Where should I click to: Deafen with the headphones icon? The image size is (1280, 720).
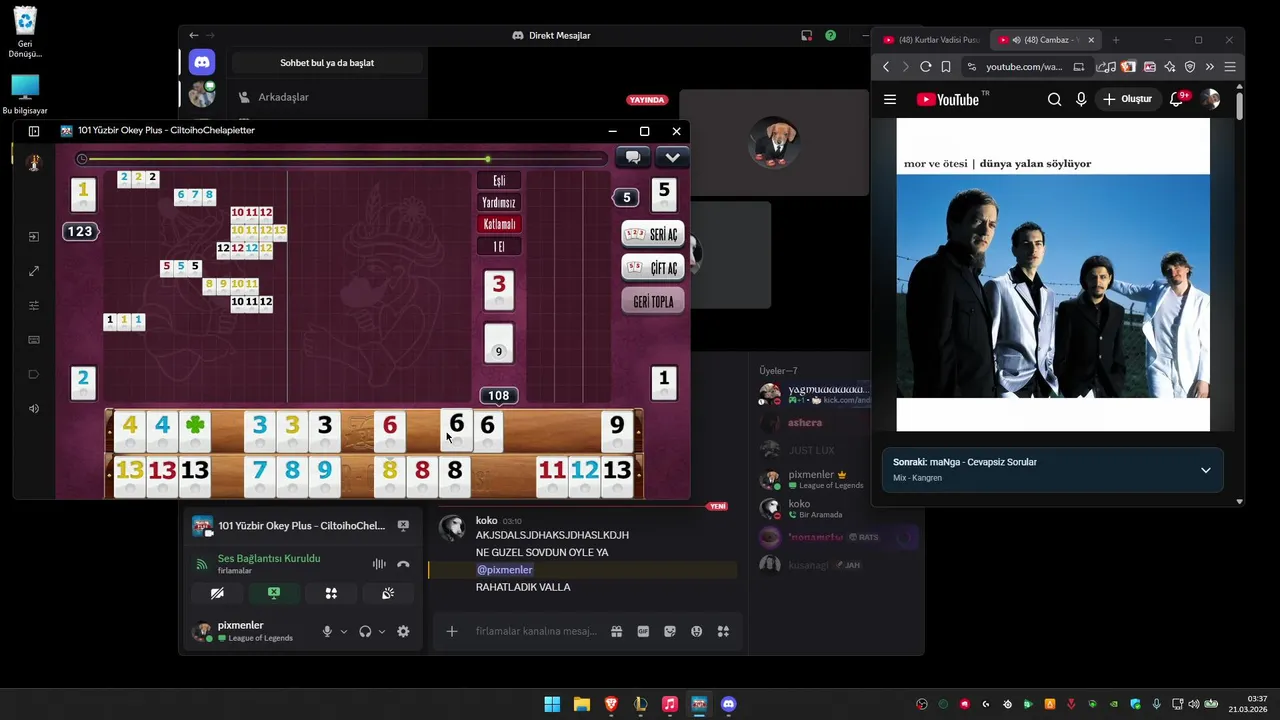click(x=365, y=631)
